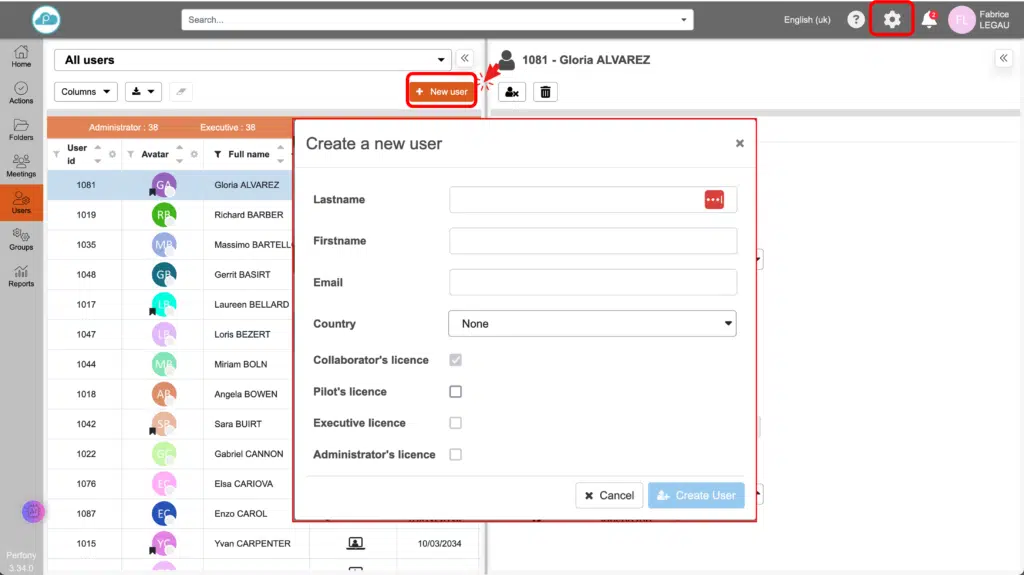The image size is (1024, 575).
Task: Click the Cancel button
Action: (608, 495)
